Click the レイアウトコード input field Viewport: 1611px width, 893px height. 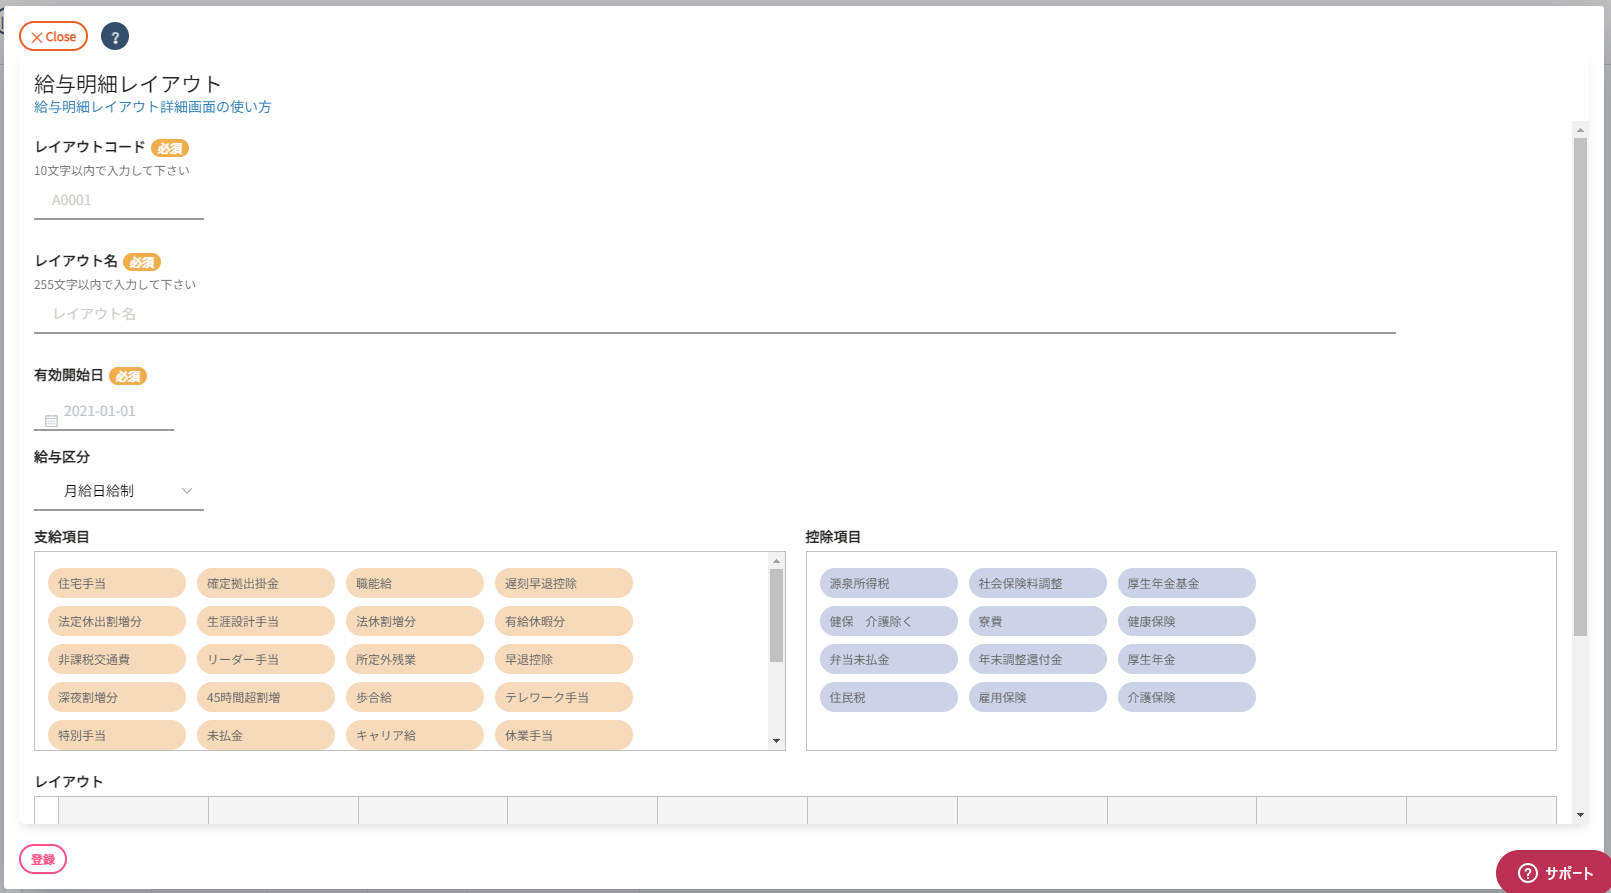click(x=119, y=201)
